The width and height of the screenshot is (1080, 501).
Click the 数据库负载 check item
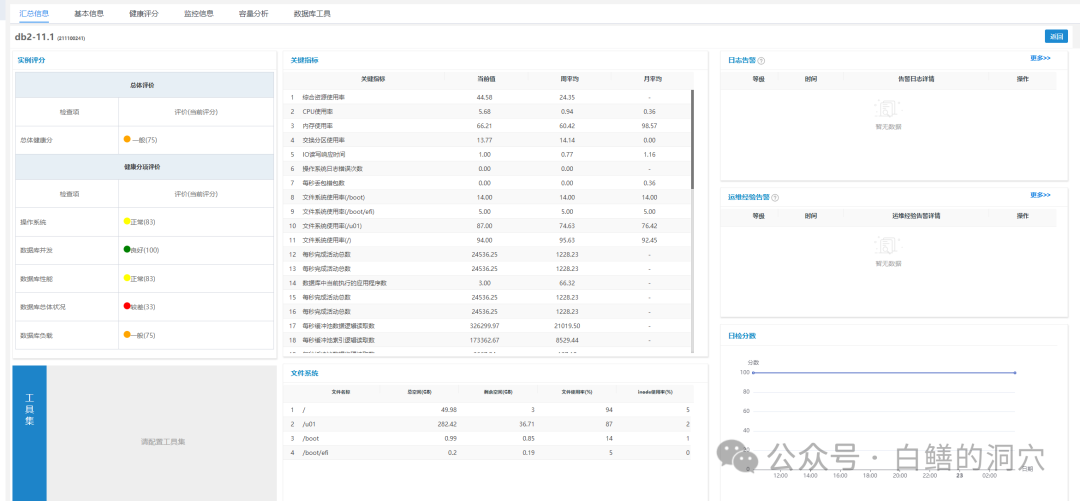coord(37,335)
